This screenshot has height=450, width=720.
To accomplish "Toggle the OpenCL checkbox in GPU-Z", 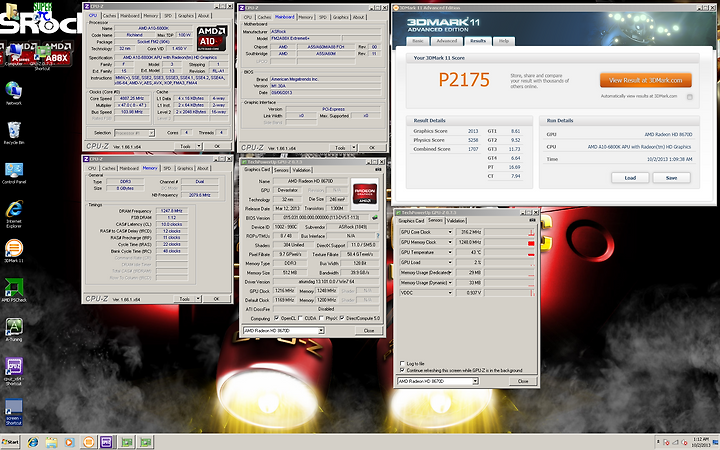I will [276, 318].
